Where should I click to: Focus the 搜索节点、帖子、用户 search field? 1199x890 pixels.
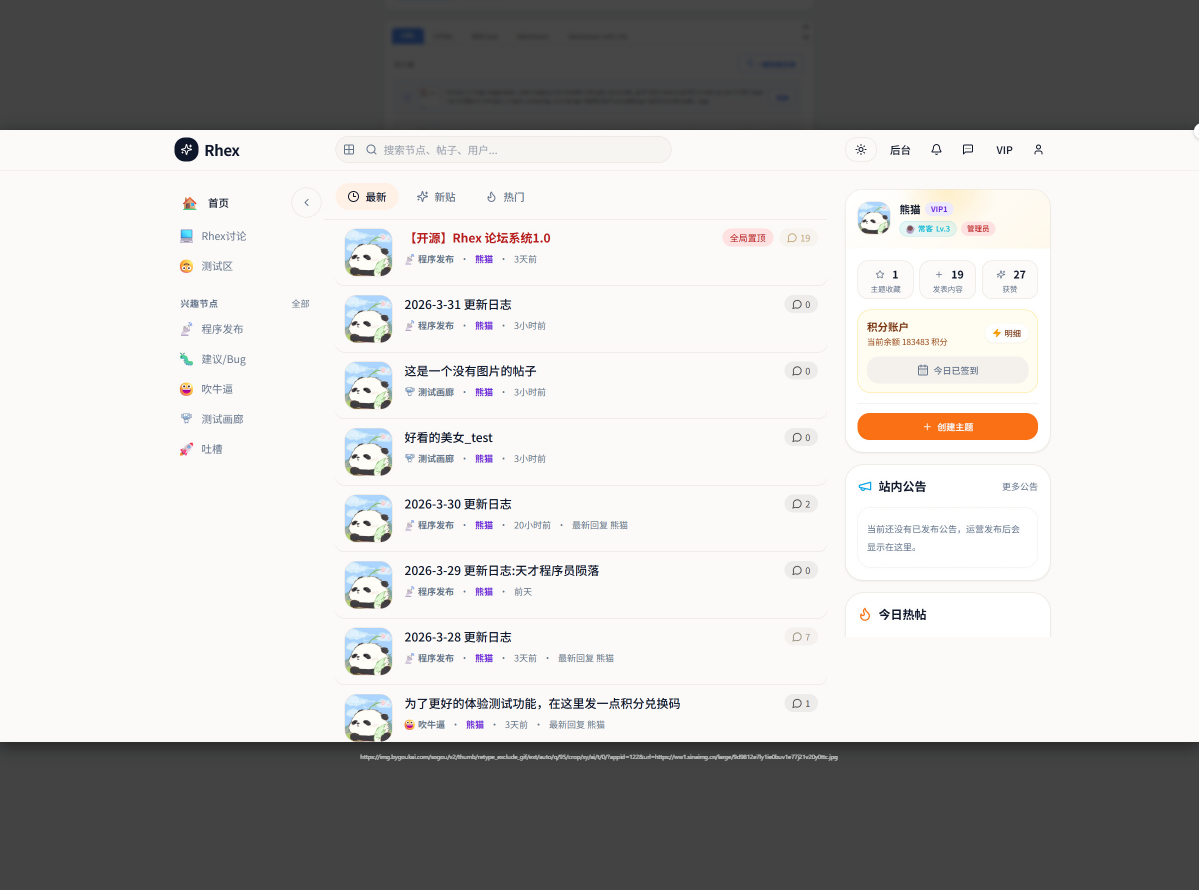[503, 150]
